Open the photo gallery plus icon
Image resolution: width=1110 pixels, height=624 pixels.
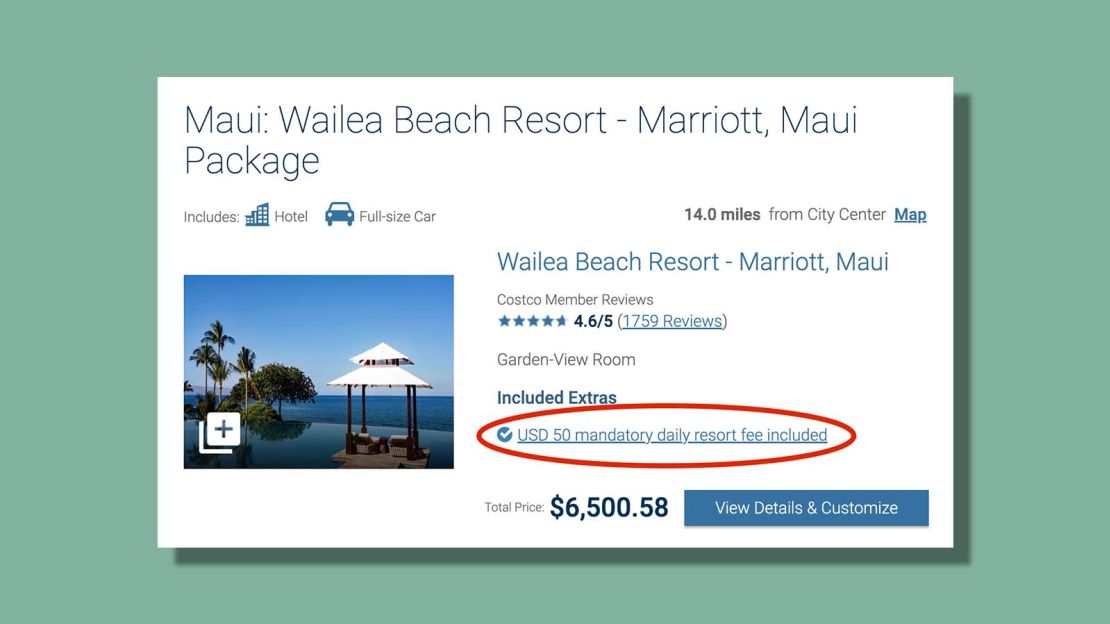[219, 432]
